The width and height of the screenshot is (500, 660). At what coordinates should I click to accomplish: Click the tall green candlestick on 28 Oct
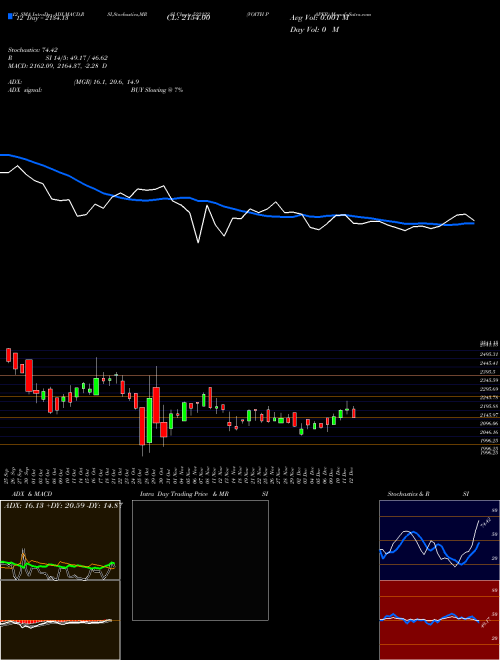point(149,420)
